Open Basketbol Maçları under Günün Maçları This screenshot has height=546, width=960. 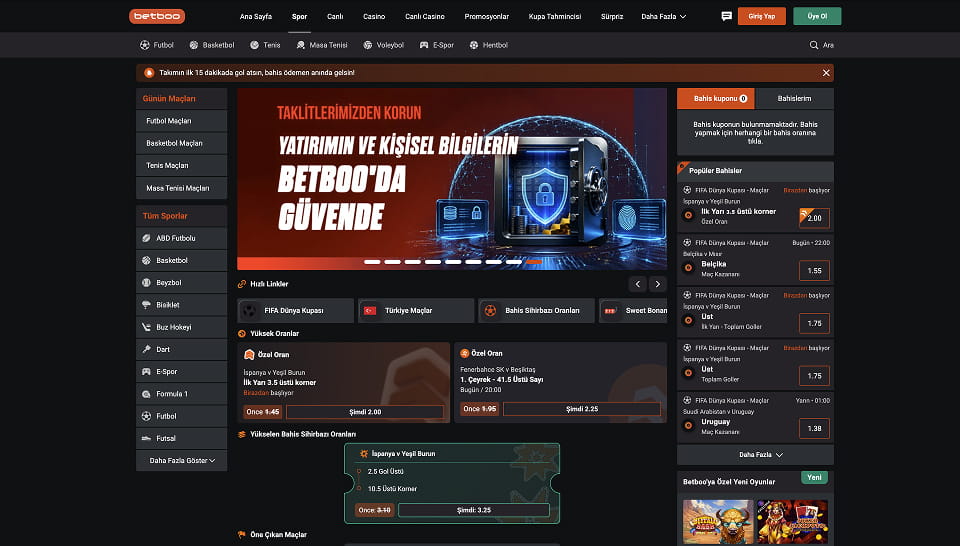pyautogui.click(x=181, y=143)
